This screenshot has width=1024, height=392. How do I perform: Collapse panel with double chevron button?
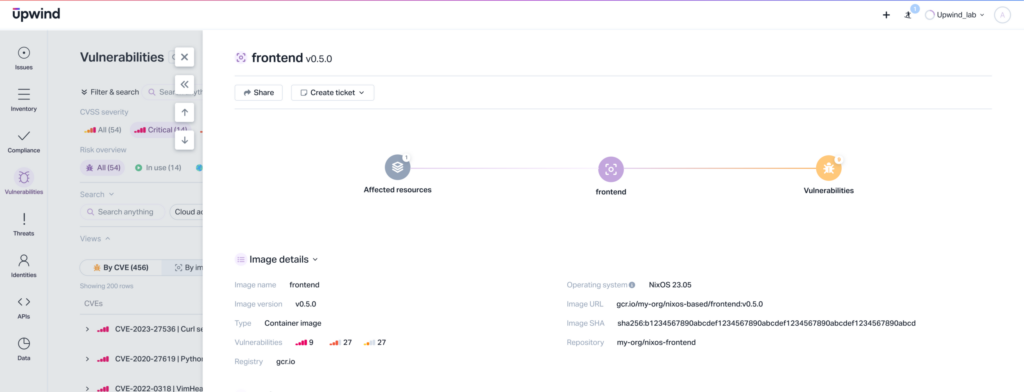click(184, 84)
